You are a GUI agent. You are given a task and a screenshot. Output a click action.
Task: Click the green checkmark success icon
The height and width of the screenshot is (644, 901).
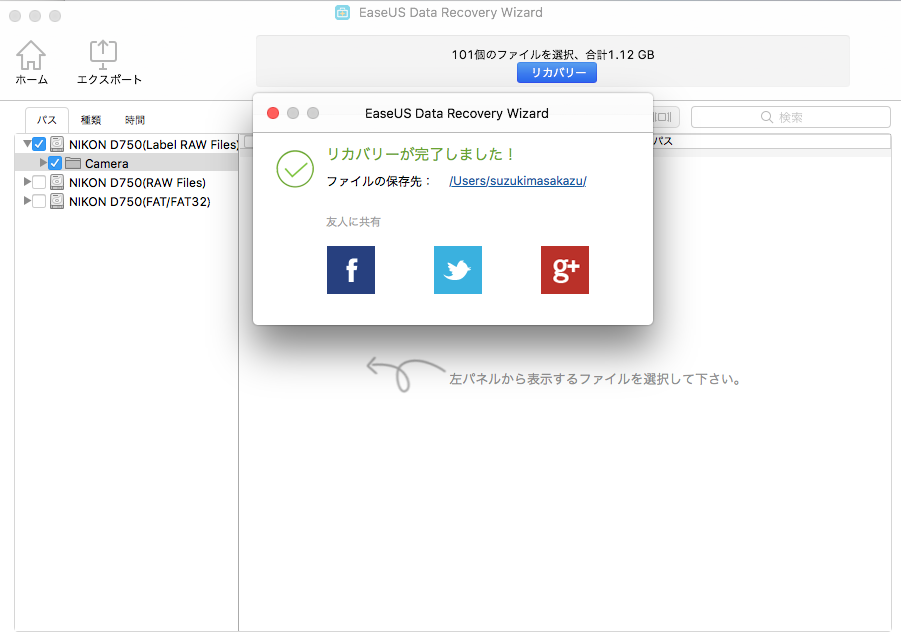coord(295,169)
